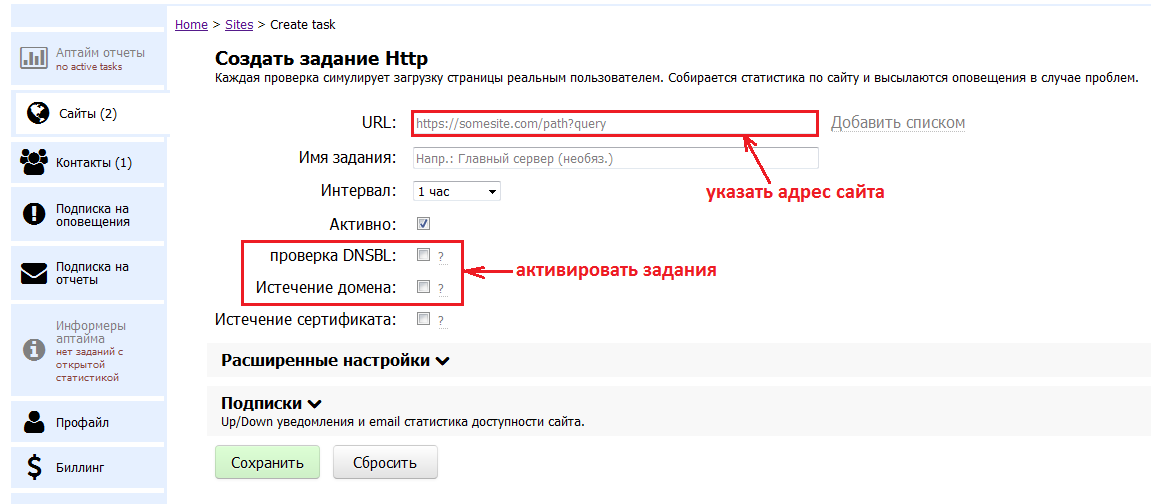Open the help question mark for Истечение сертификата
Screen dimensions: 1151x504
pyautogui.click(x=441, y=321)
